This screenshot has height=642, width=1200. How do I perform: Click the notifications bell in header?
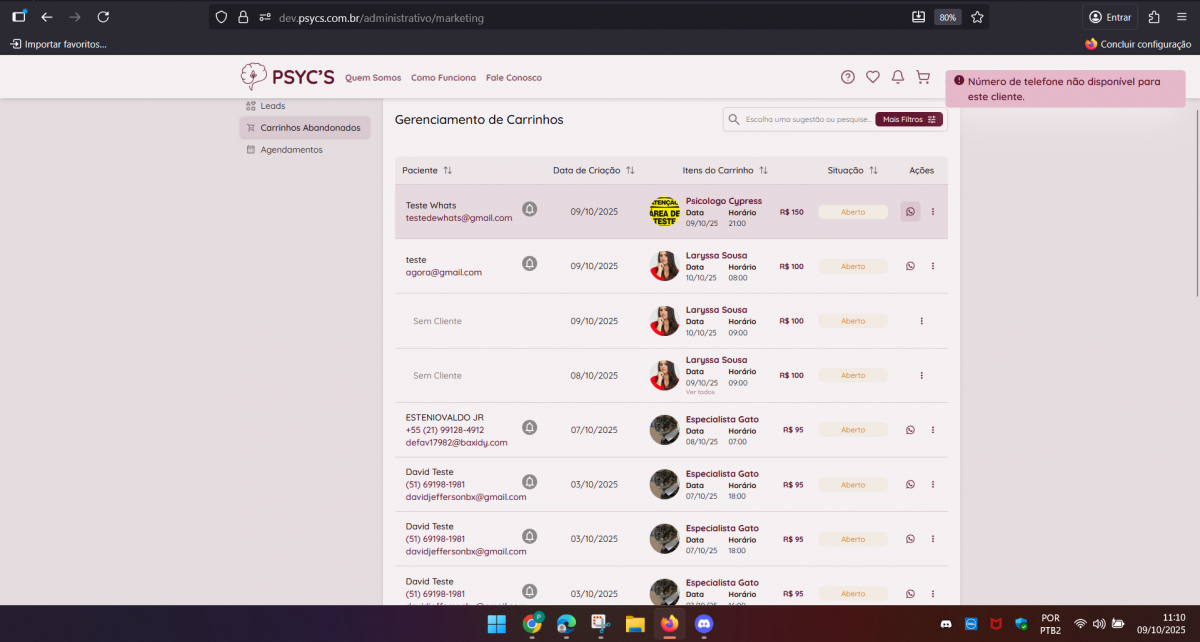[x=897, y=77]
